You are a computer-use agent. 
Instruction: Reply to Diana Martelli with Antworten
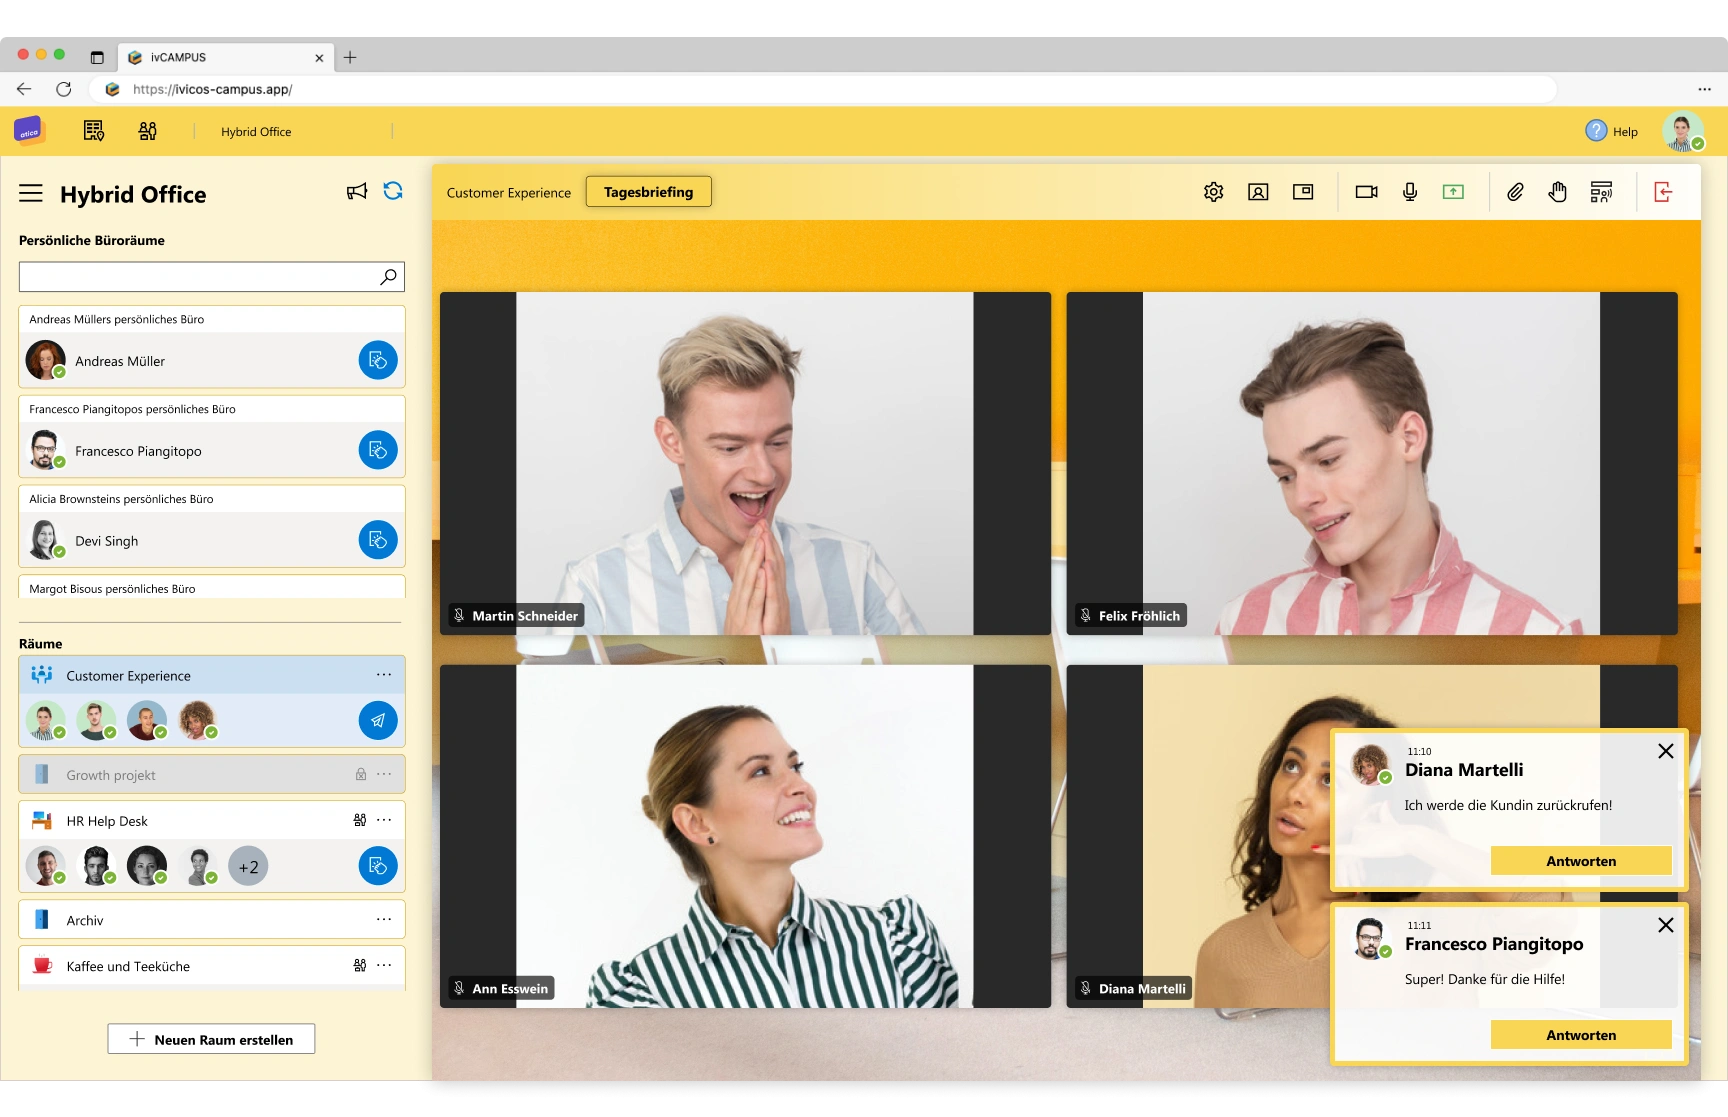(1580, 861)
